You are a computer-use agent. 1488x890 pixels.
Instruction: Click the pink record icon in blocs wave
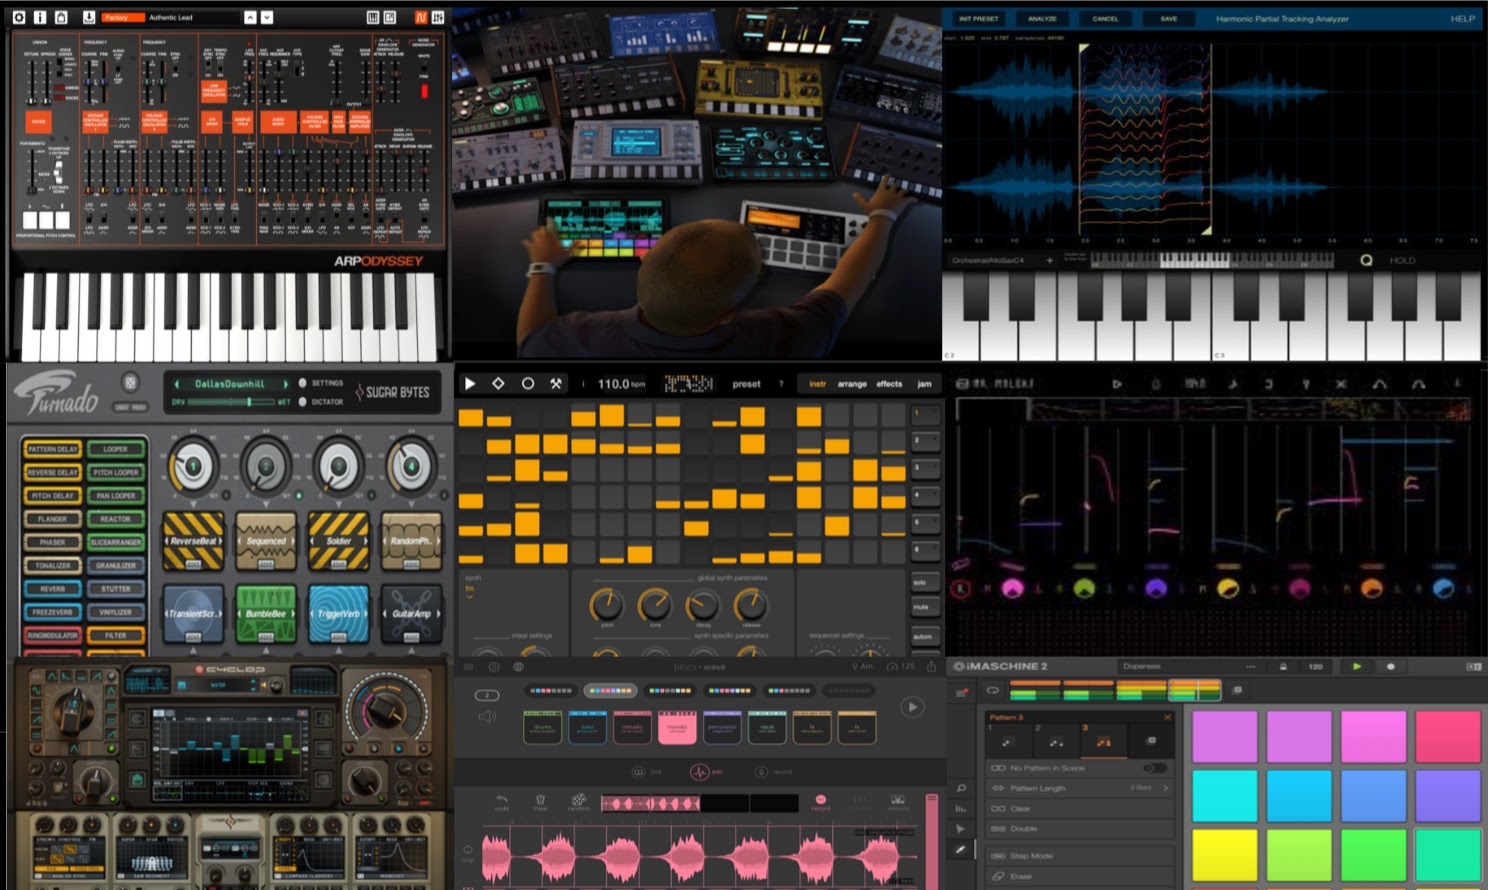click(x=820, y=801)
